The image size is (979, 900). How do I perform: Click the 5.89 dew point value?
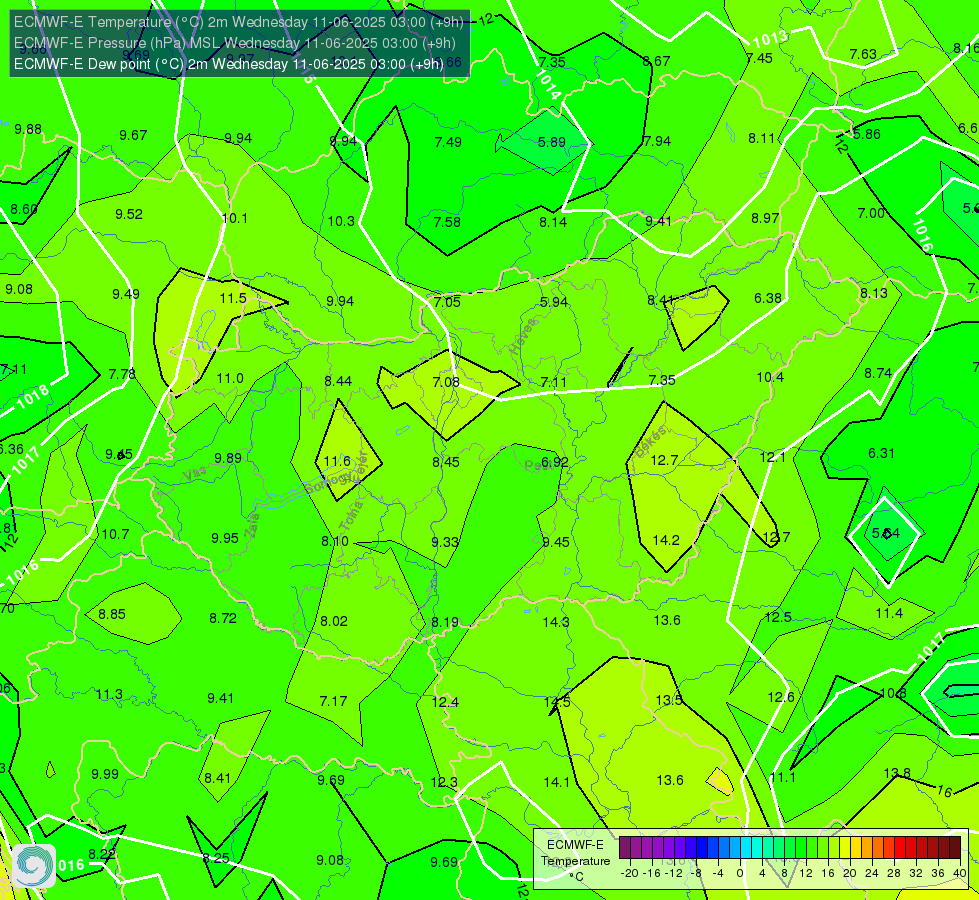click(551, 142)
